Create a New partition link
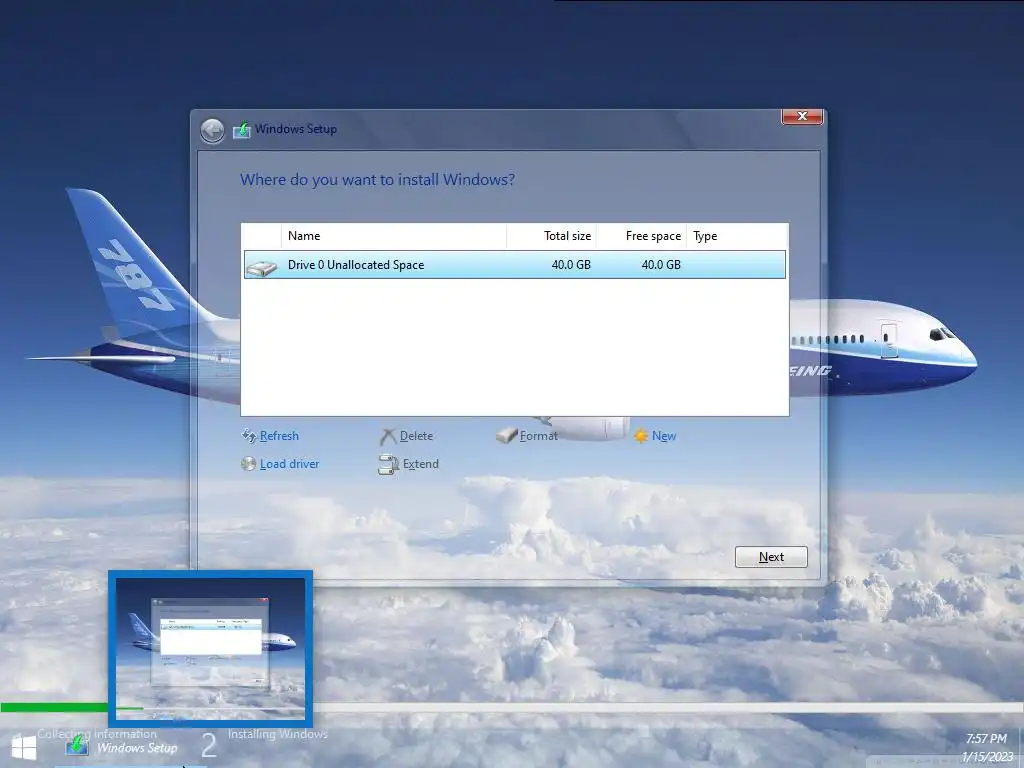Viewport: 1024px width, 768px height. pos(664,436)
